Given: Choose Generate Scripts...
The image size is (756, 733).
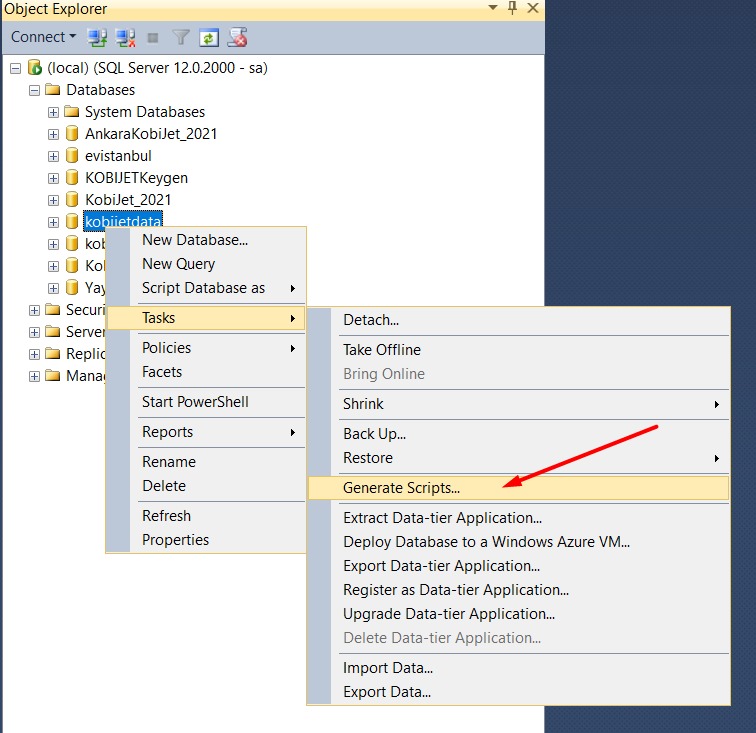Looking at the screenshot, I should coord(518,488).
